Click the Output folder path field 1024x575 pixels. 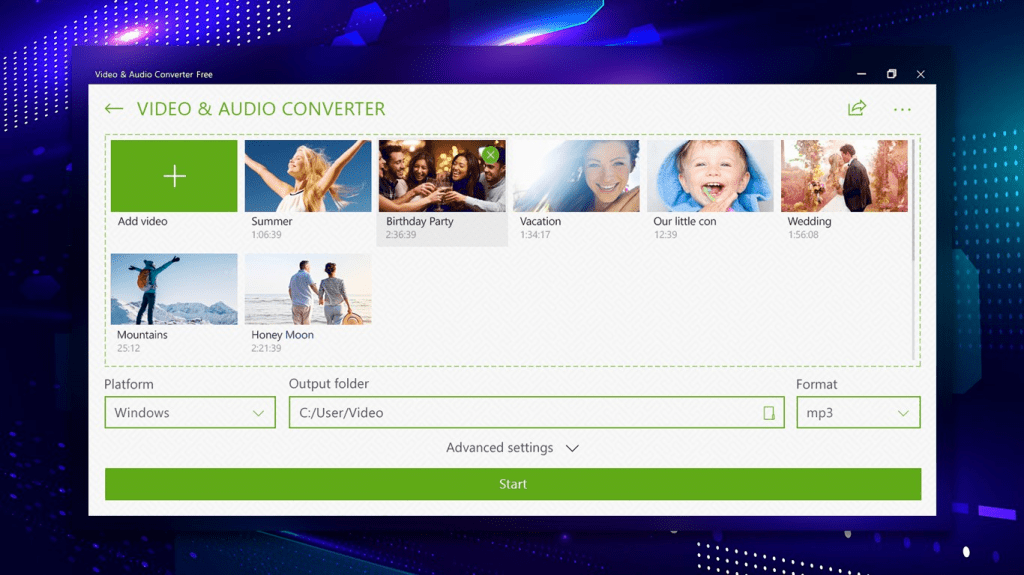520,413
